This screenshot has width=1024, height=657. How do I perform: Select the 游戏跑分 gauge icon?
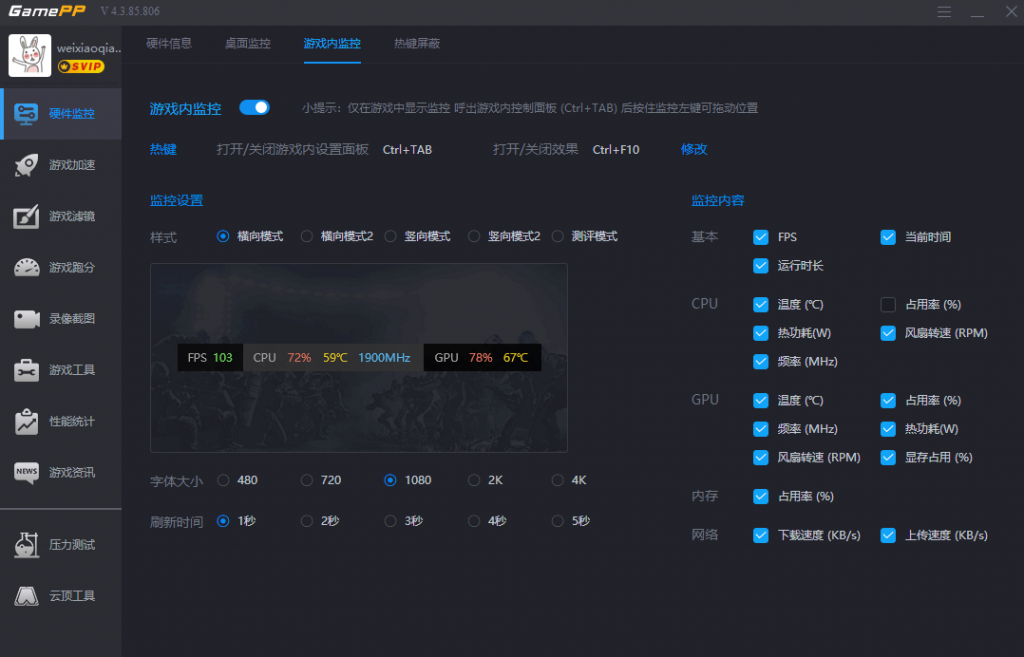pos(26,268)
